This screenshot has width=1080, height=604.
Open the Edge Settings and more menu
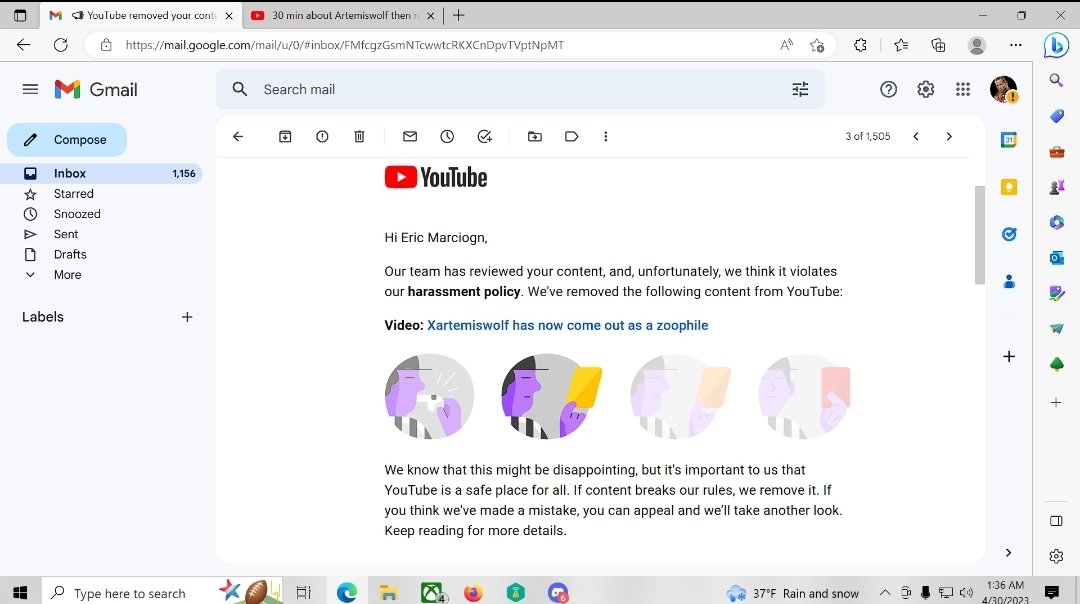1015,45
